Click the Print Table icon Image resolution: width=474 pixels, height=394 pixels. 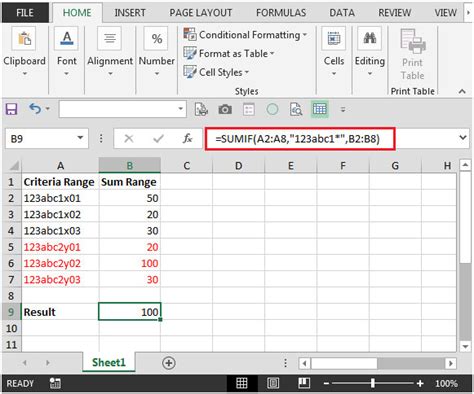tap(413, 41)
